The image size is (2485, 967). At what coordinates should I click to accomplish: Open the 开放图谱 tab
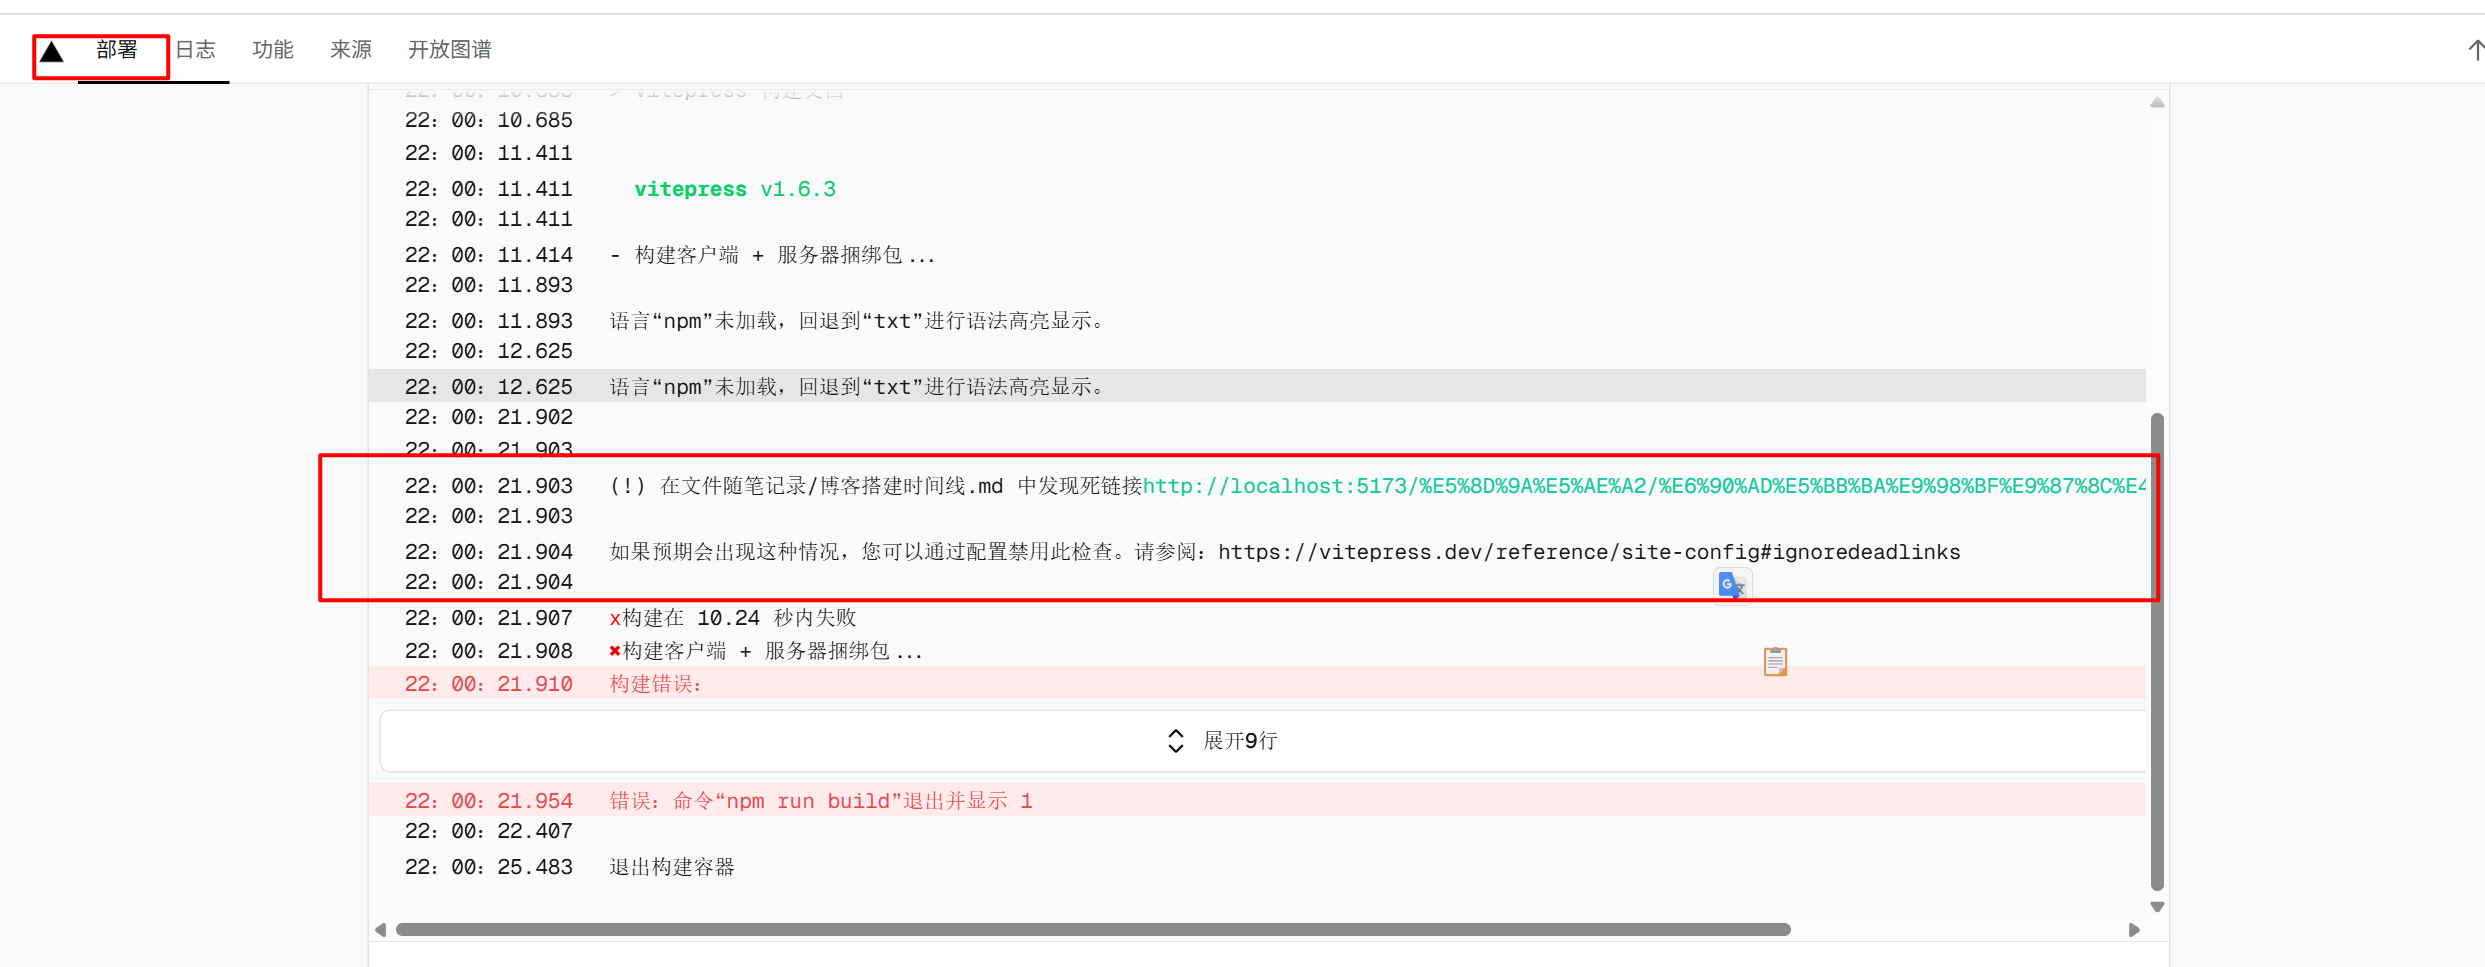[x=450, y=50]
